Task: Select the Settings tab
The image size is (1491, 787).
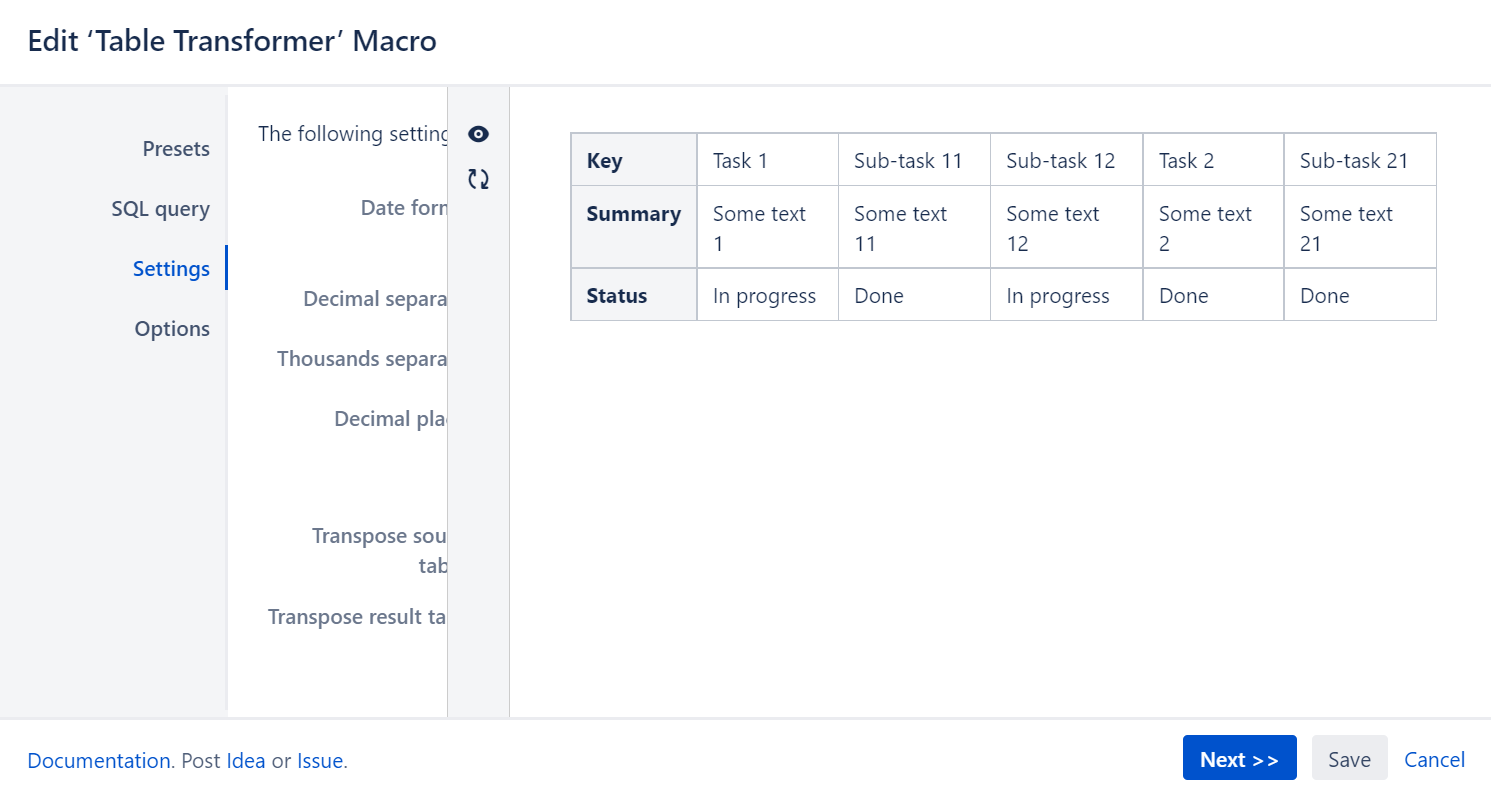Action: (171, 269)
